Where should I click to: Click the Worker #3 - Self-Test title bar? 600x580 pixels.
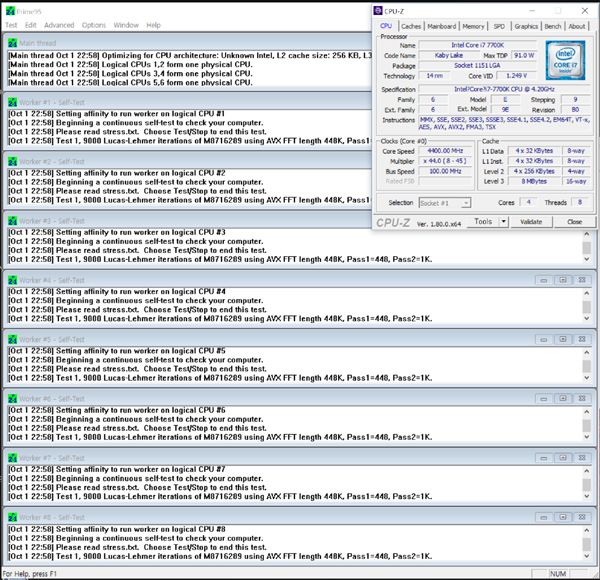tap(188, 221)
